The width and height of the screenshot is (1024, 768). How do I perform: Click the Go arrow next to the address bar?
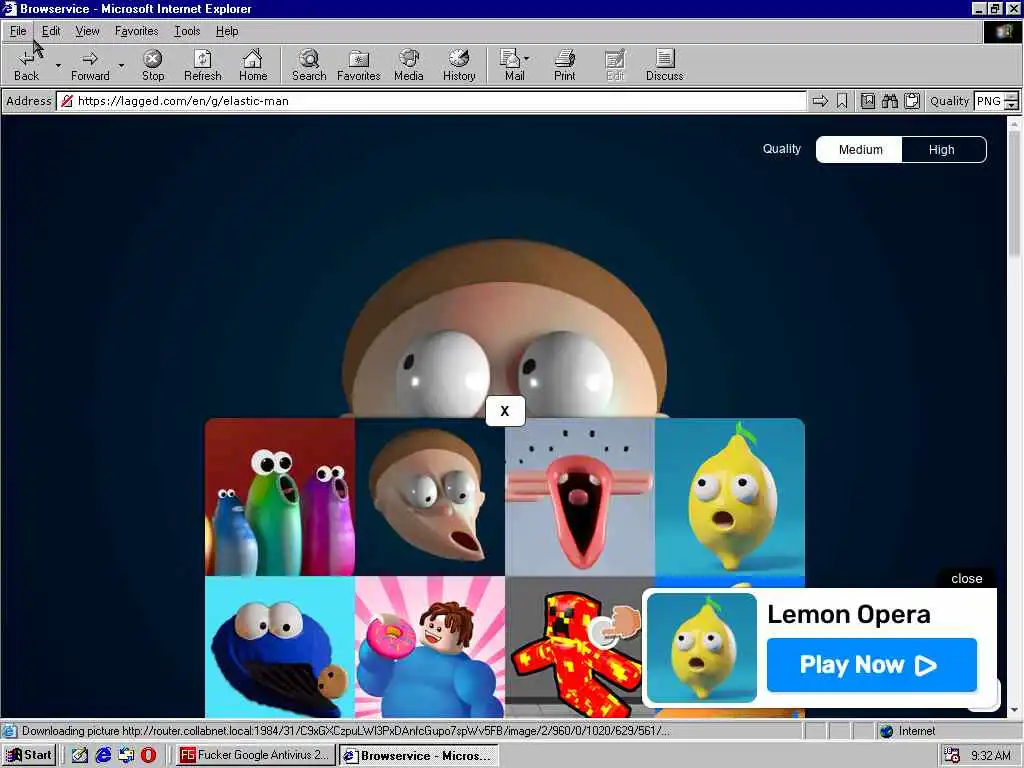point(820,101)
